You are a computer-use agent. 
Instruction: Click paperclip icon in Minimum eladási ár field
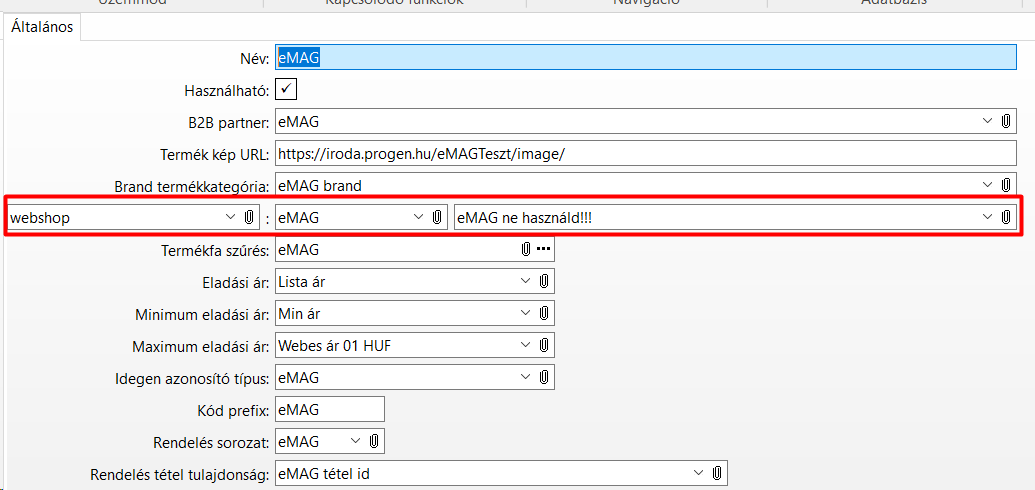click(x=544, y=314)
